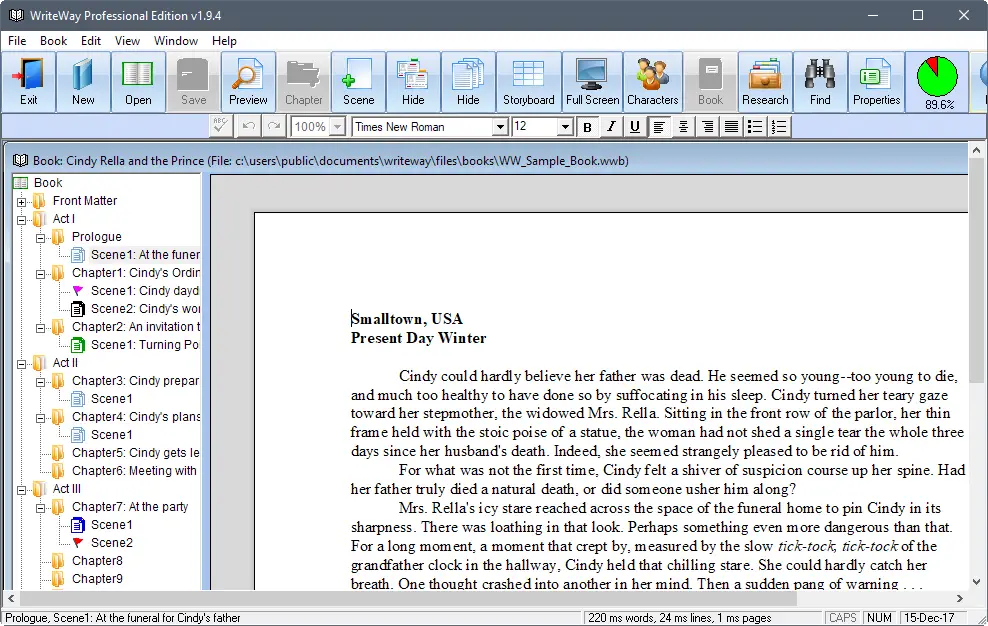Toggle italic formatting
Viewport: 988px width, 626px height.
click(611, 127)
